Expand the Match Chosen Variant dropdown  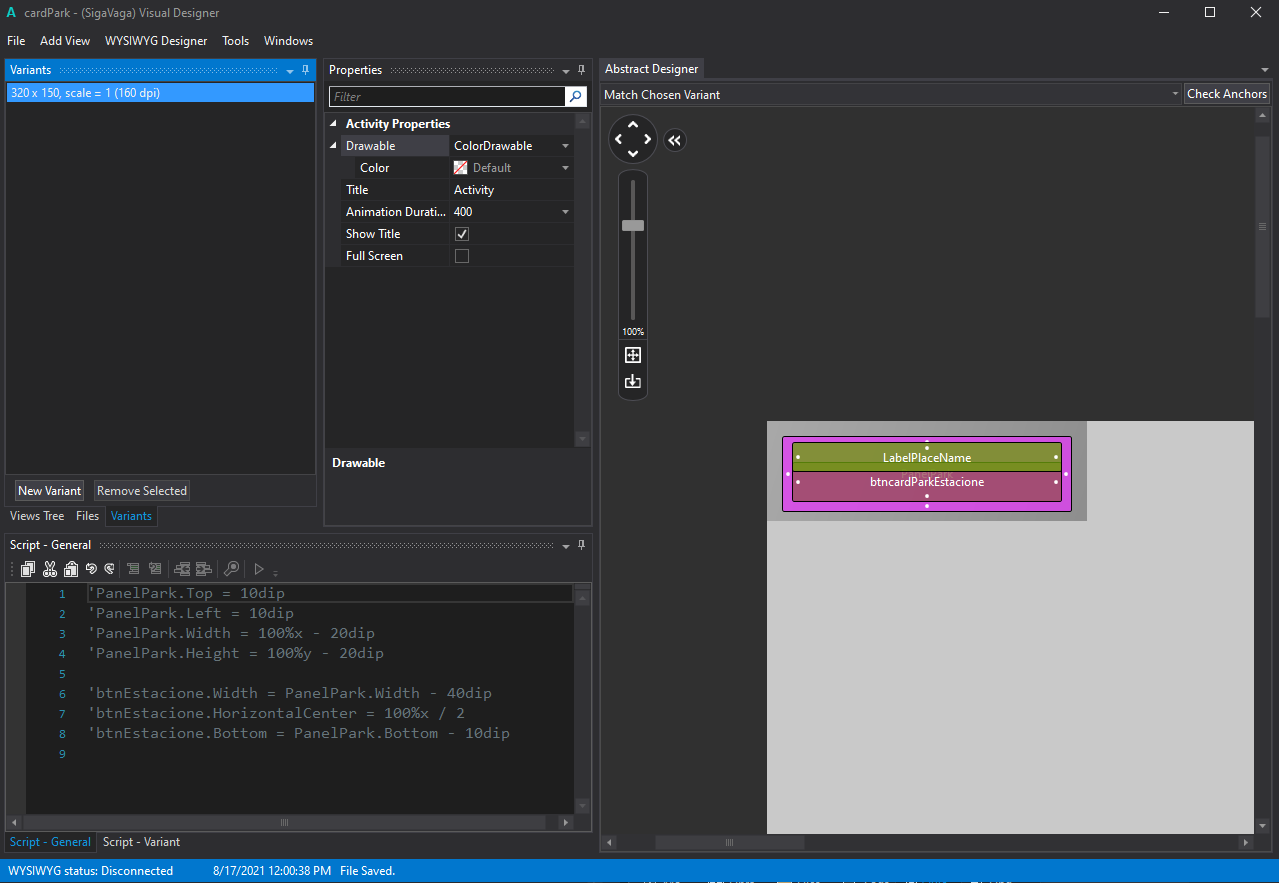(1175, 94)
